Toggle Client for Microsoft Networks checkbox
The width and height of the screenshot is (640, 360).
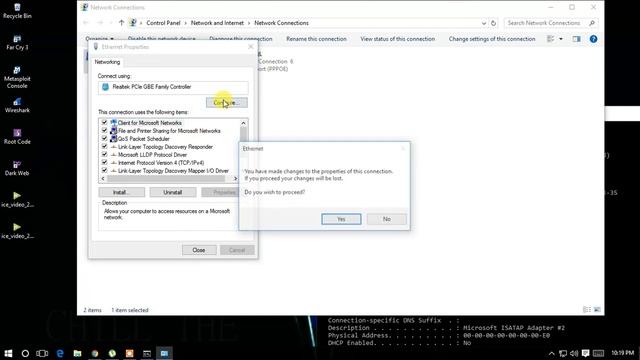click(104, 122)
